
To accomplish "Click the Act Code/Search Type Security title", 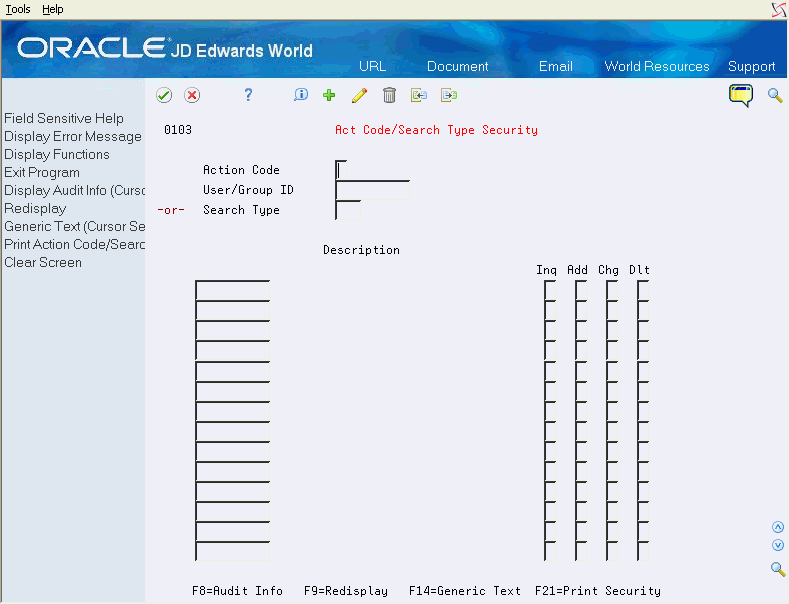I will click(436, 130).
